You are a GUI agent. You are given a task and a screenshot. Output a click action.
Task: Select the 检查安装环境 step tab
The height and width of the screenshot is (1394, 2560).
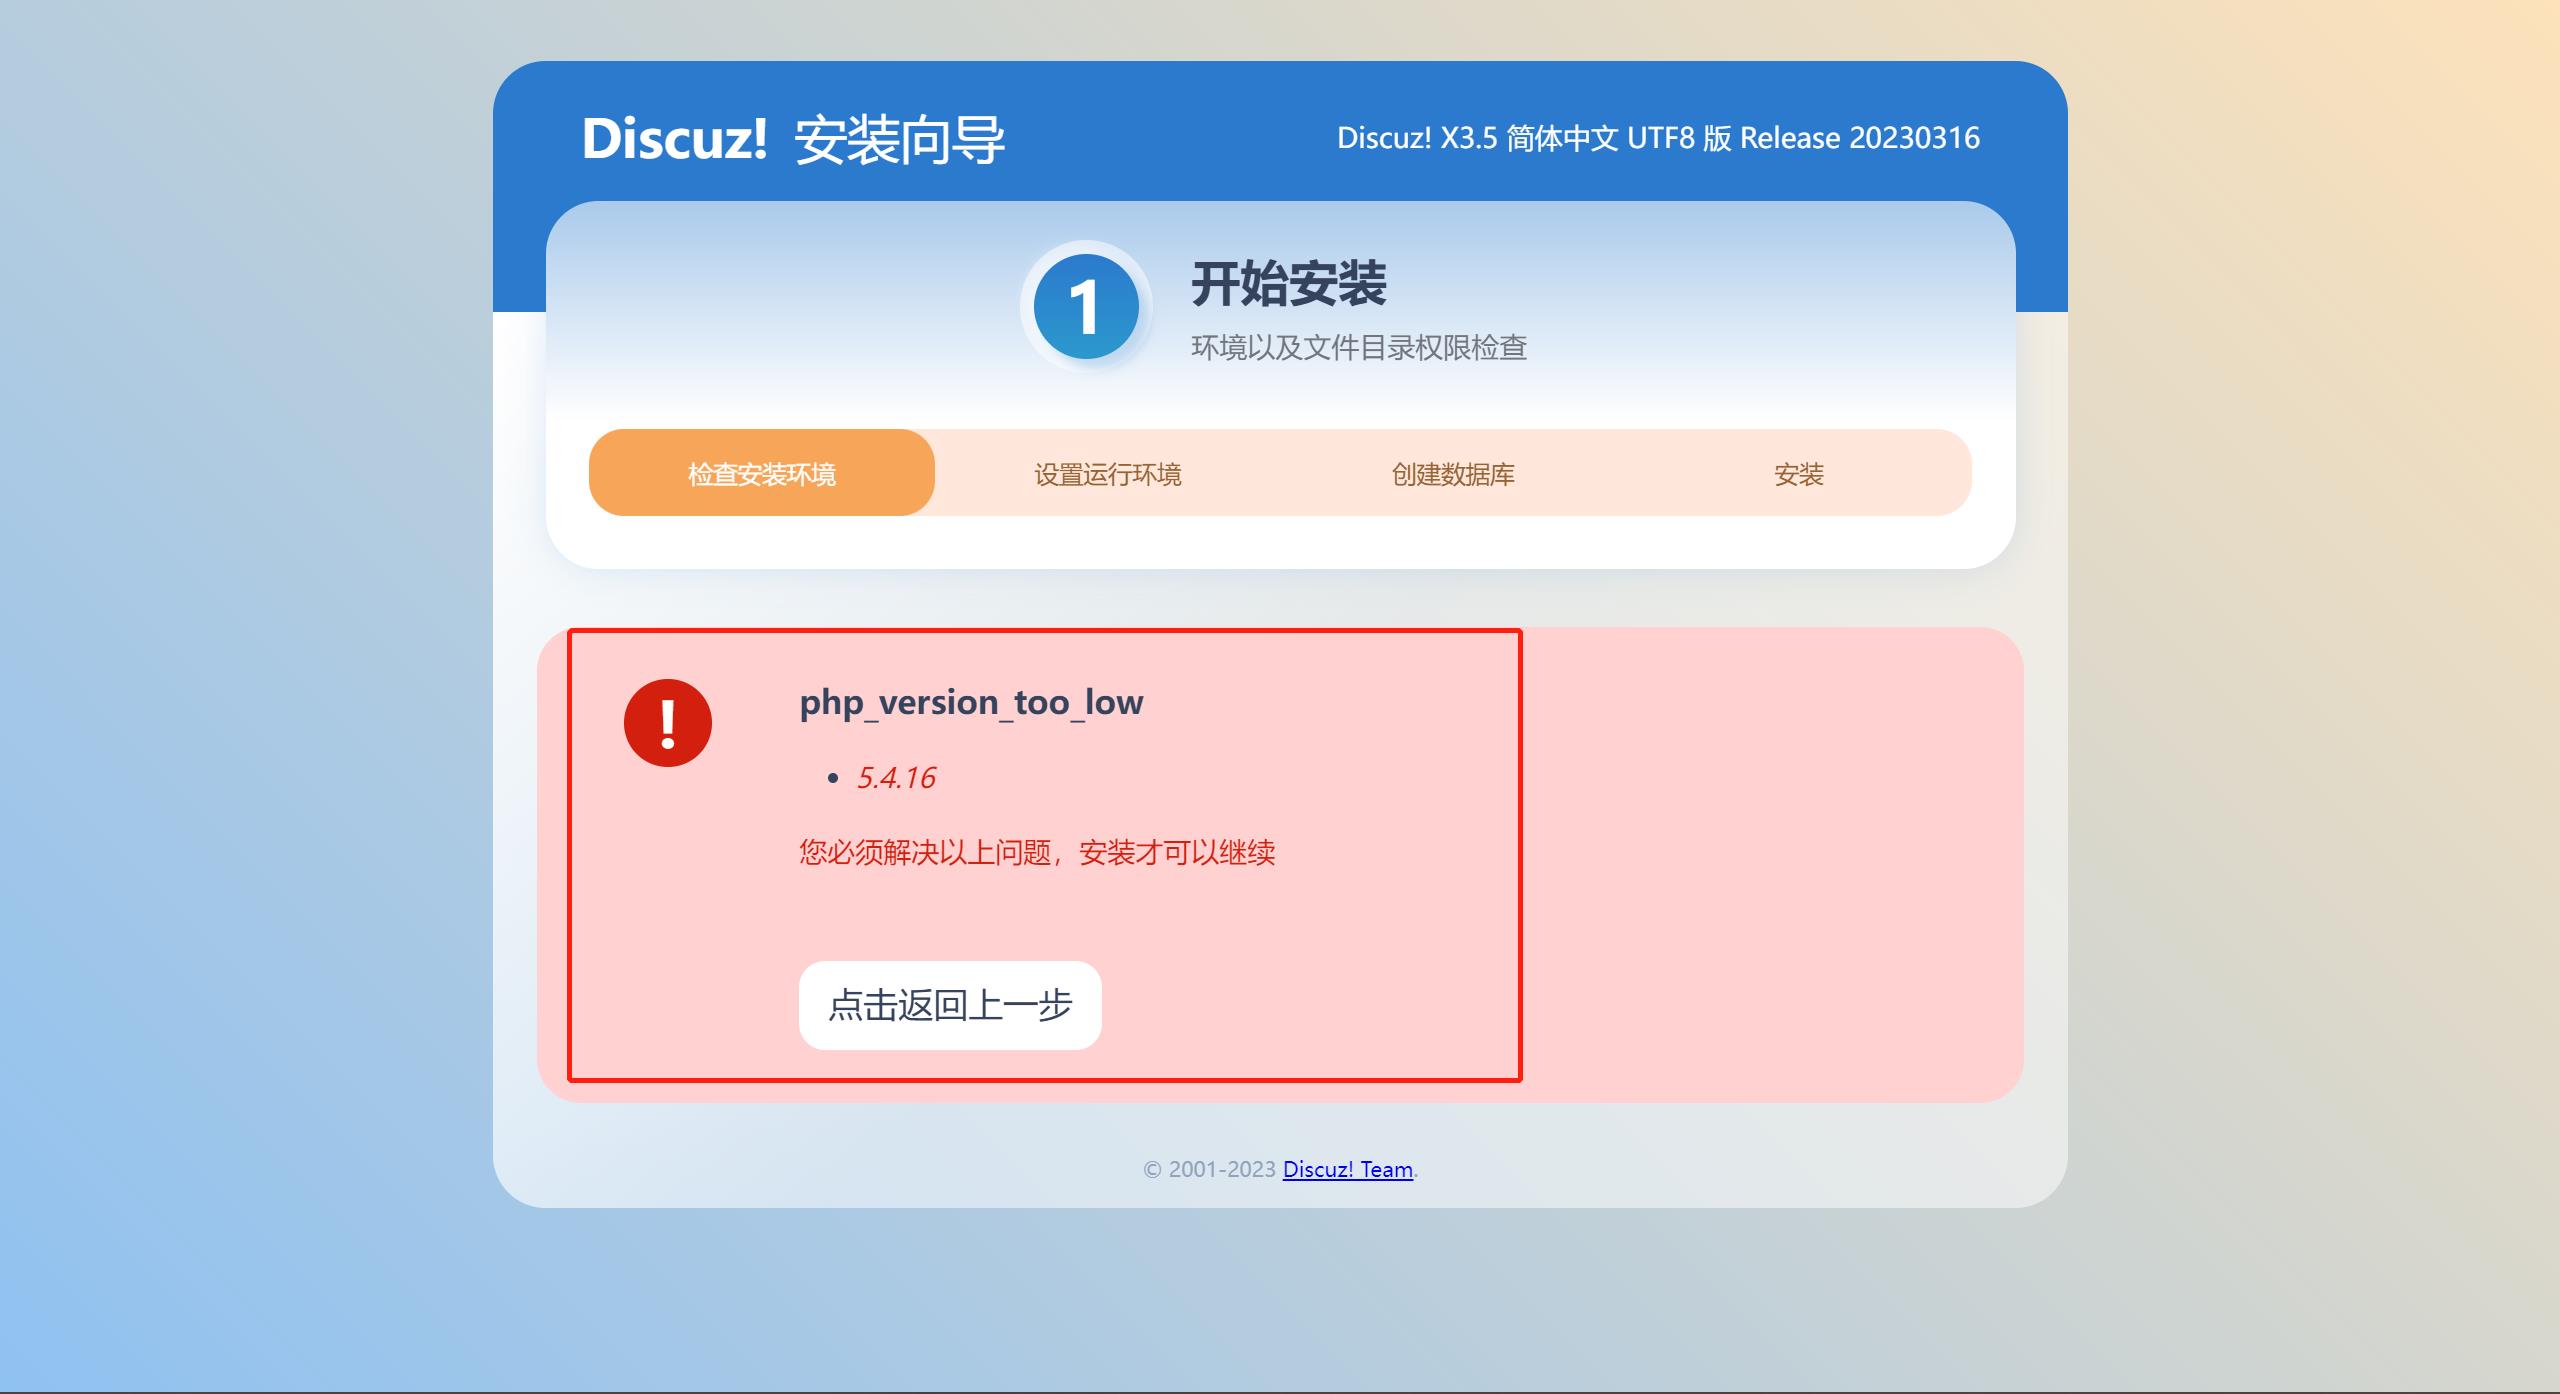pyautogui.click(x=762, y=473)
